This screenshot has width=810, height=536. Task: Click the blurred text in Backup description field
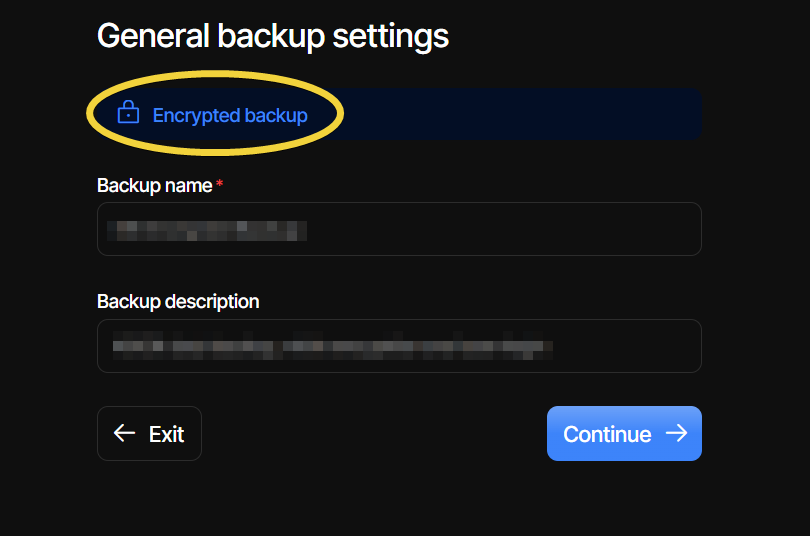point(332,347)
